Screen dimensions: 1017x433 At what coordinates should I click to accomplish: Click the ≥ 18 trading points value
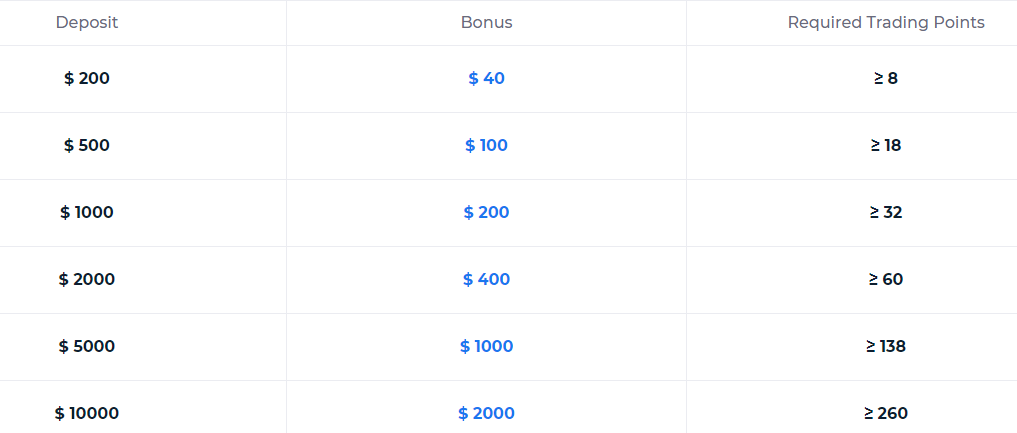[x=886, y=145]
